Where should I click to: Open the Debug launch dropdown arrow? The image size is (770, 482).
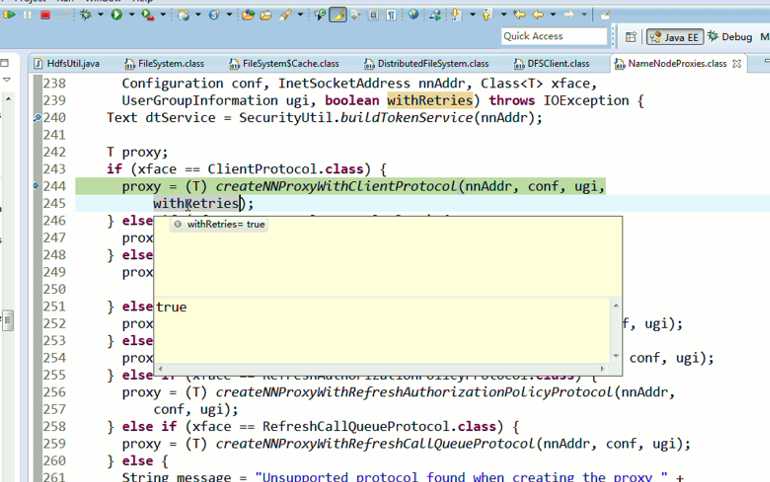[x=100, y=15]
